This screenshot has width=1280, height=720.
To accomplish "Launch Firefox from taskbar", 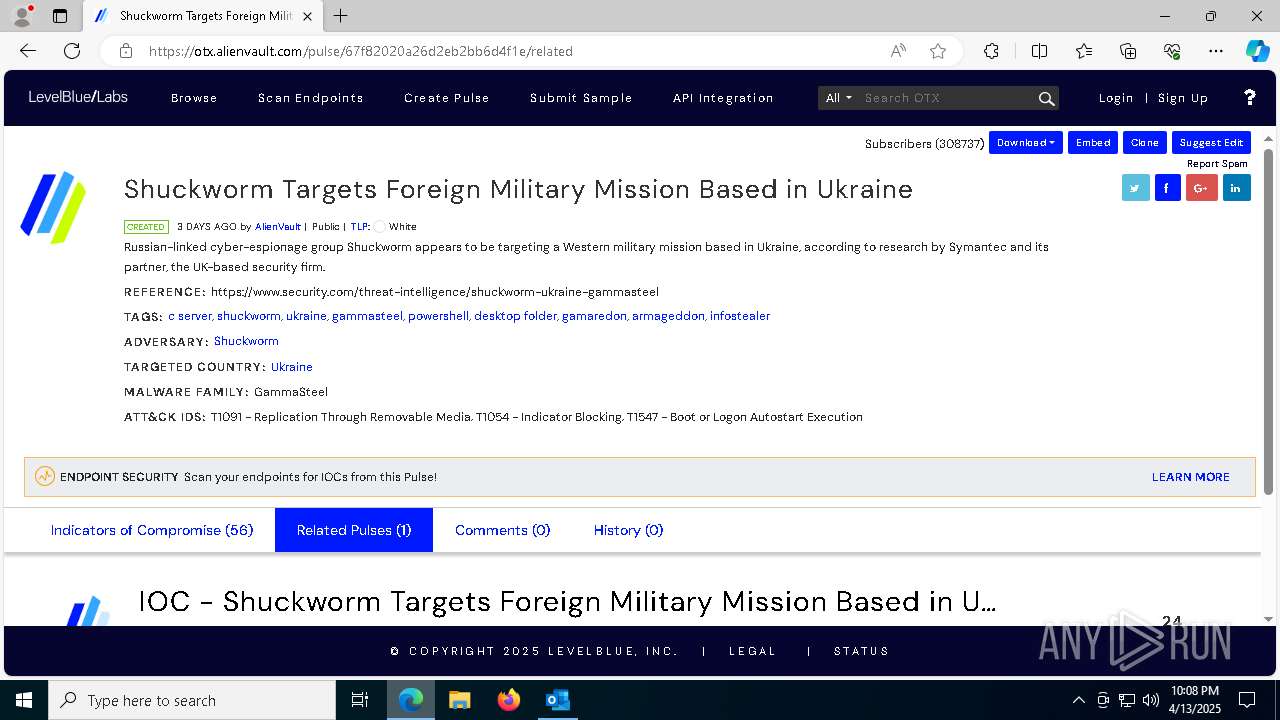I will (x=508, y=700).
